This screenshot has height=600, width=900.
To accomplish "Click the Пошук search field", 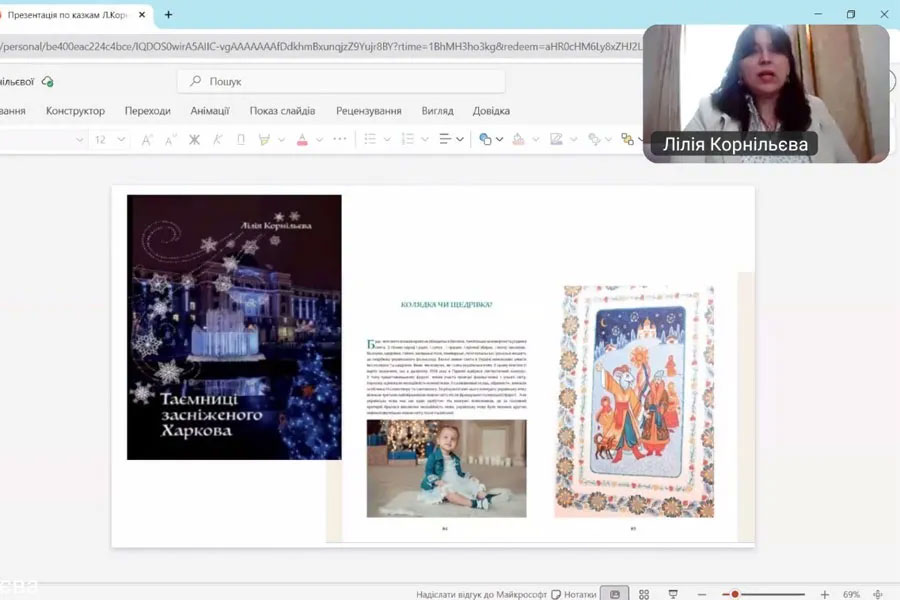I will [340, 81].
